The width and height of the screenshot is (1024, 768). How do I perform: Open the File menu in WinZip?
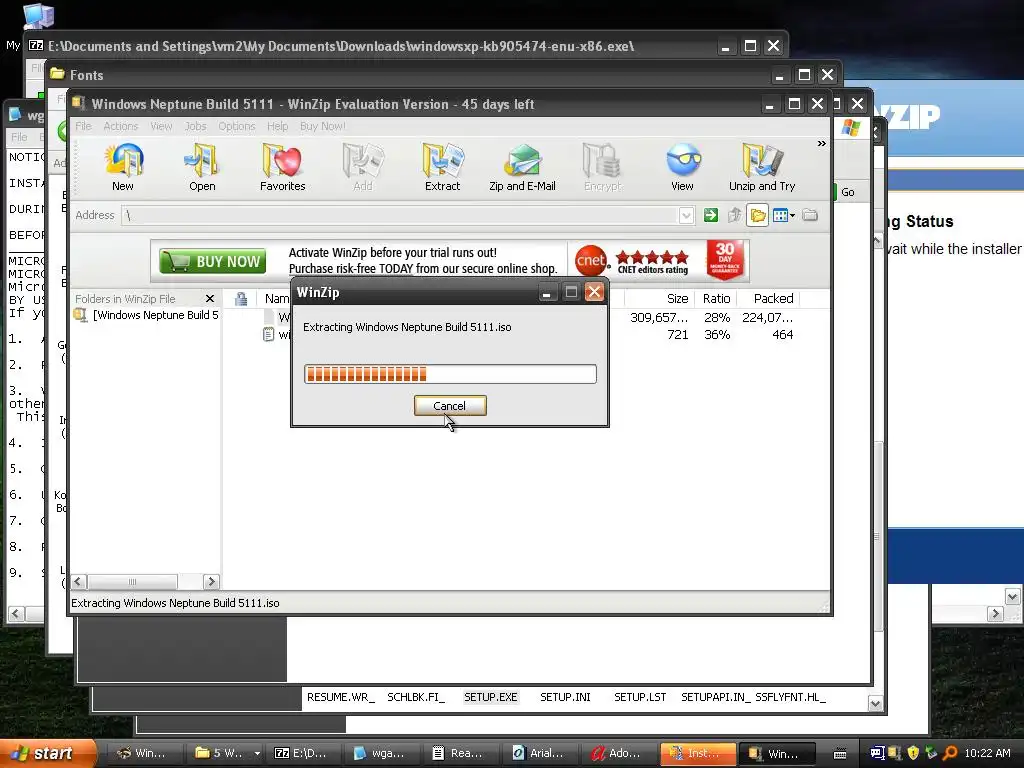[83, 126]
